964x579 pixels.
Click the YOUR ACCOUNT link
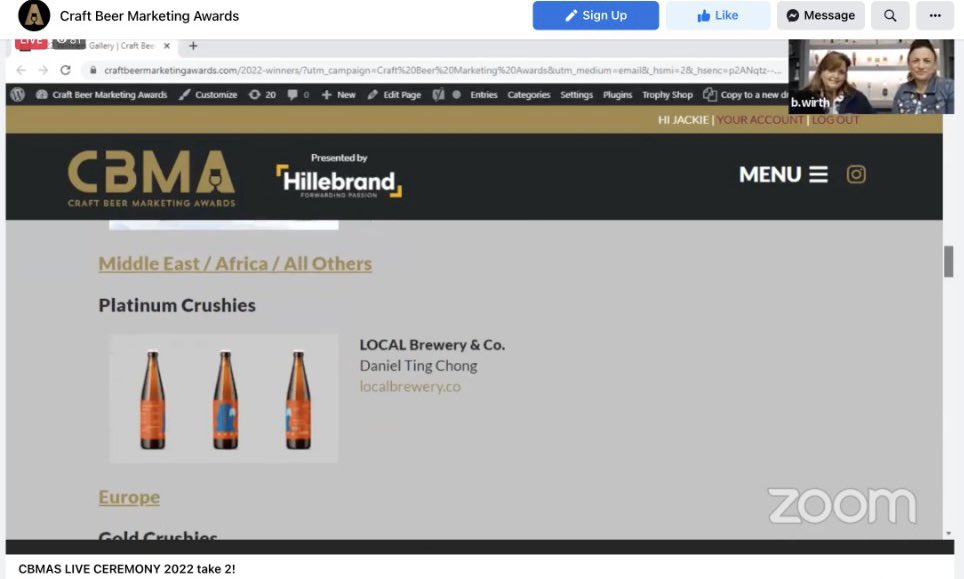(x=760, y=120)
